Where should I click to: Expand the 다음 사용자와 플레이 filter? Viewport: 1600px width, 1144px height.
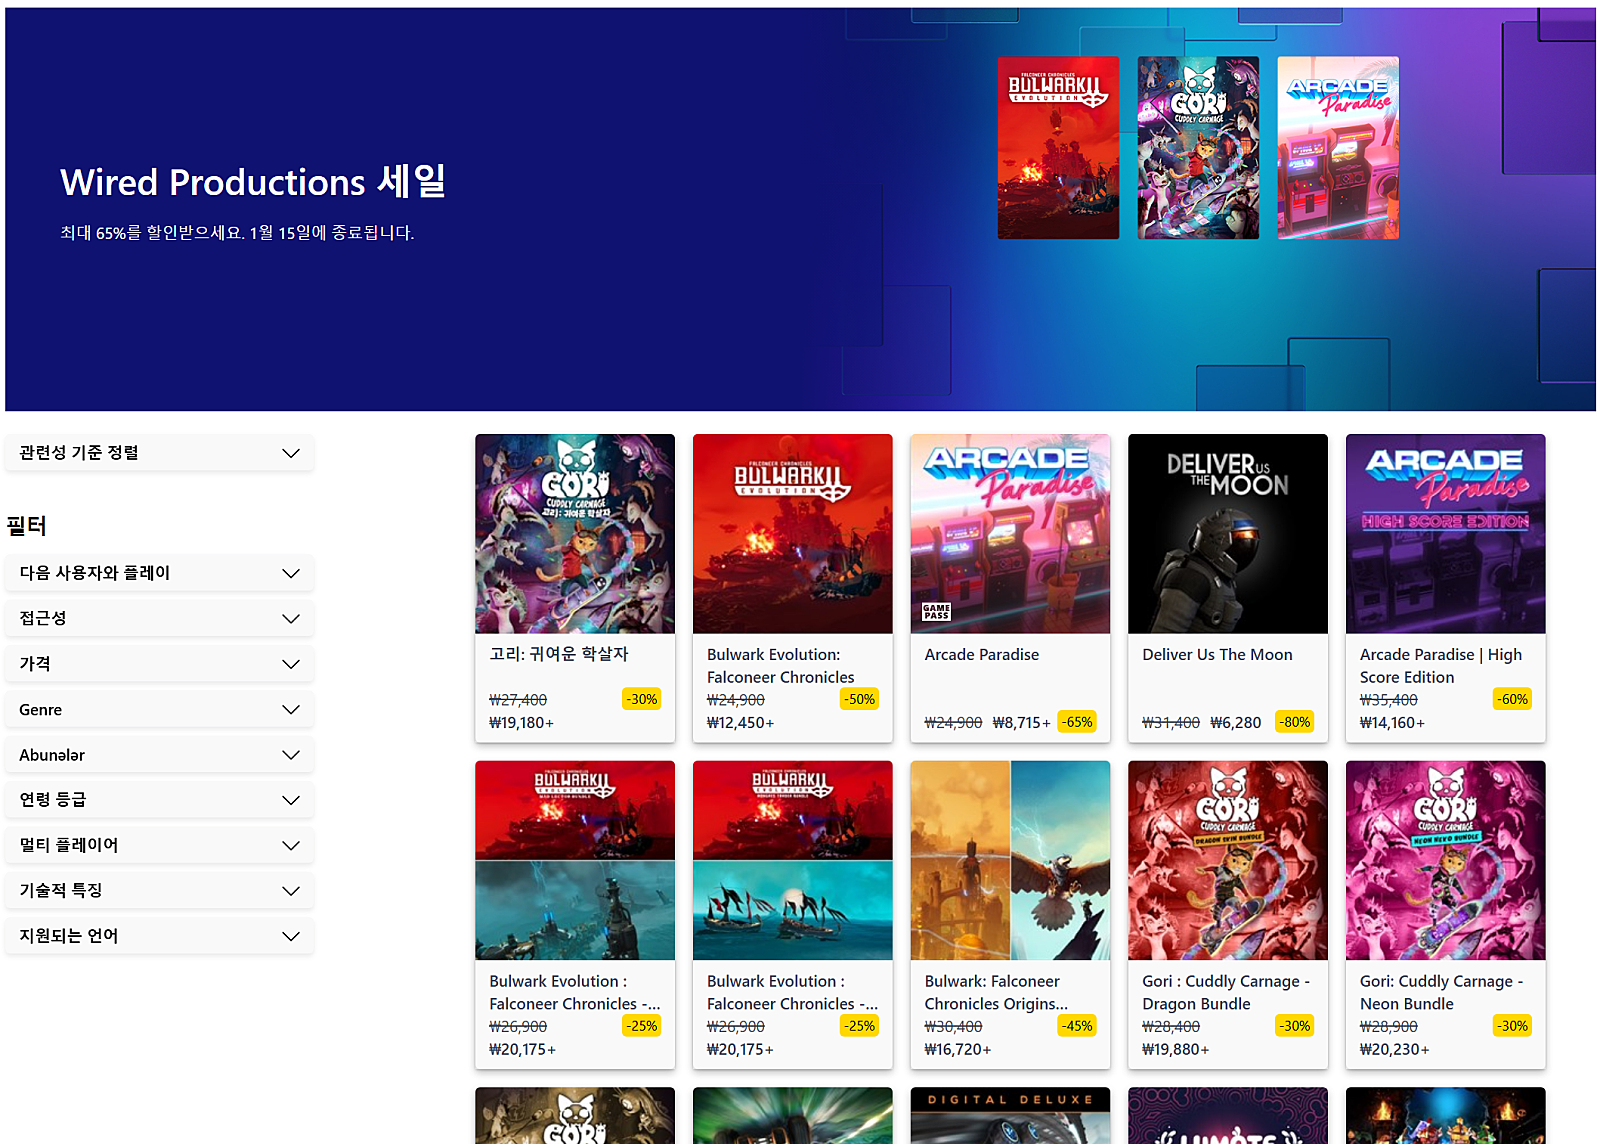click(x=159, y=573)
